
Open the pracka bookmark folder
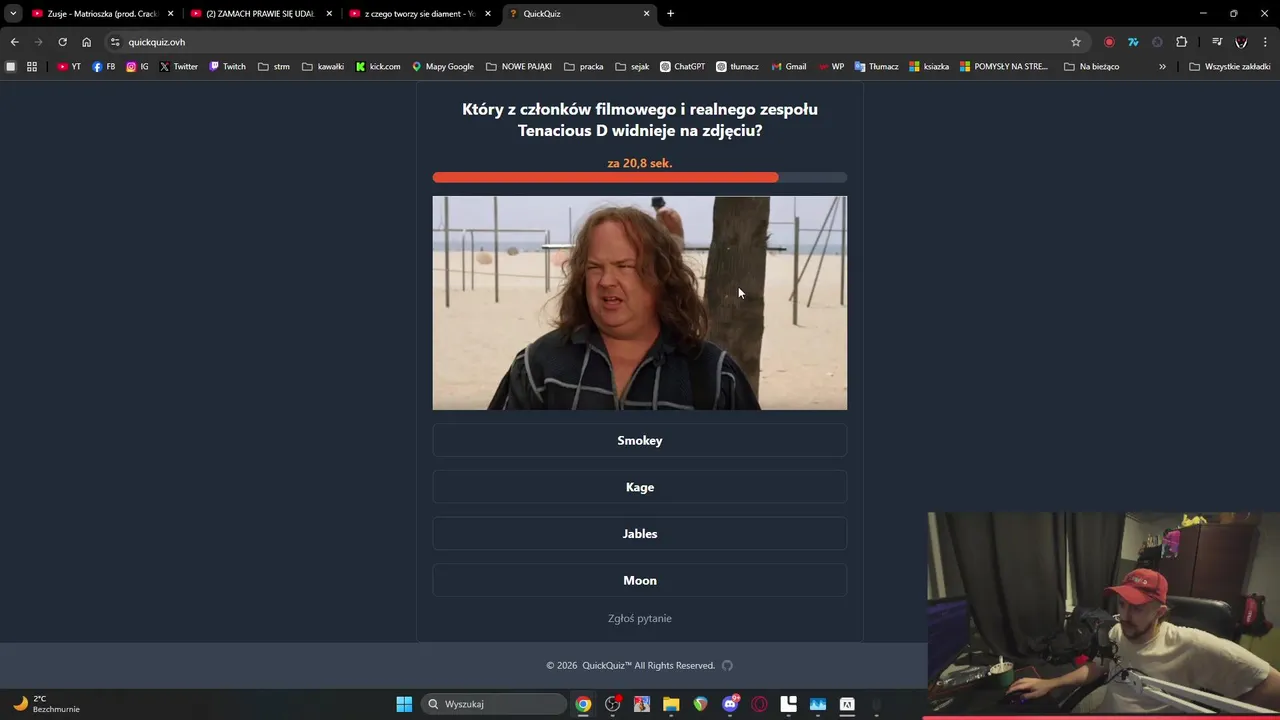tap(584, 67)
